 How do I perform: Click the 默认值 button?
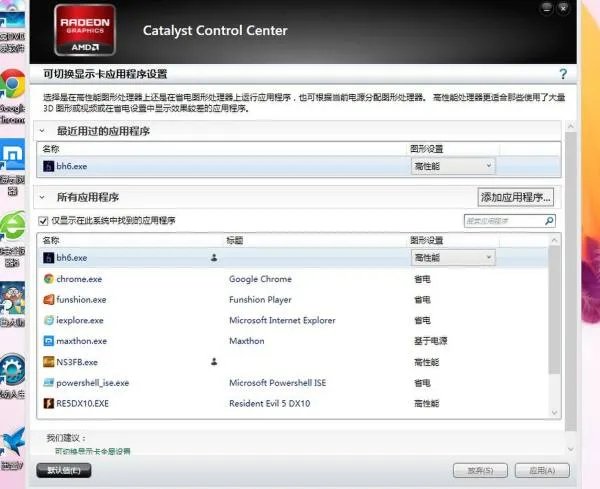pos(63,470)
